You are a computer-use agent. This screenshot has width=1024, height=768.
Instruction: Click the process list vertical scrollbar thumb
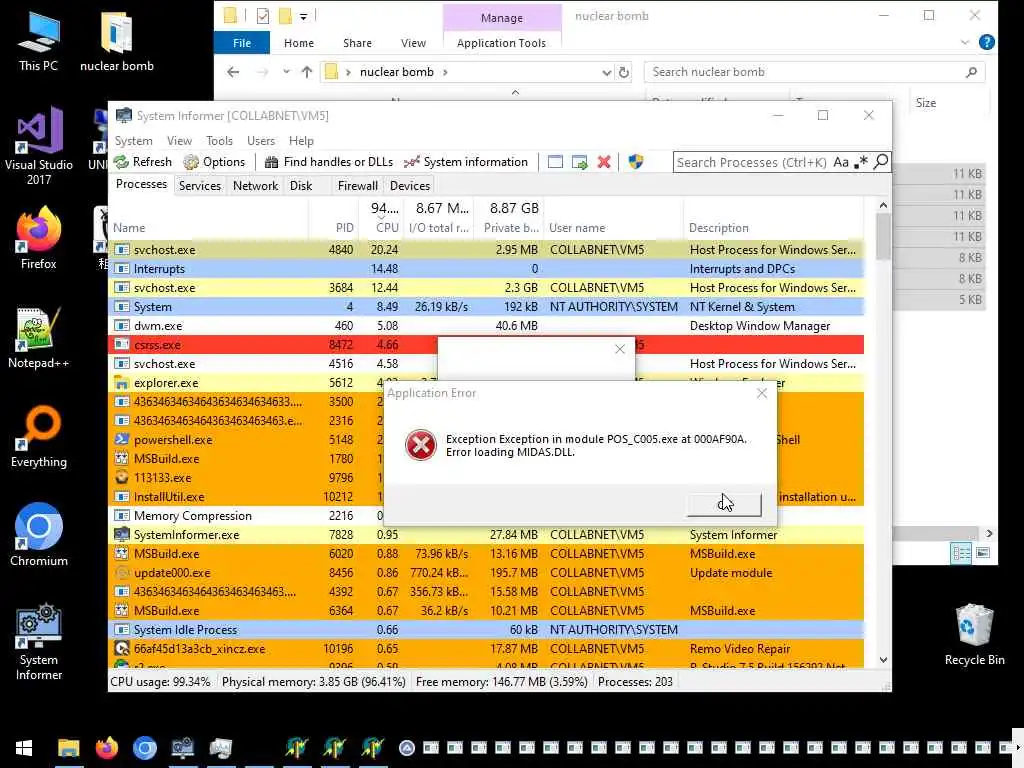coord(883,236)
